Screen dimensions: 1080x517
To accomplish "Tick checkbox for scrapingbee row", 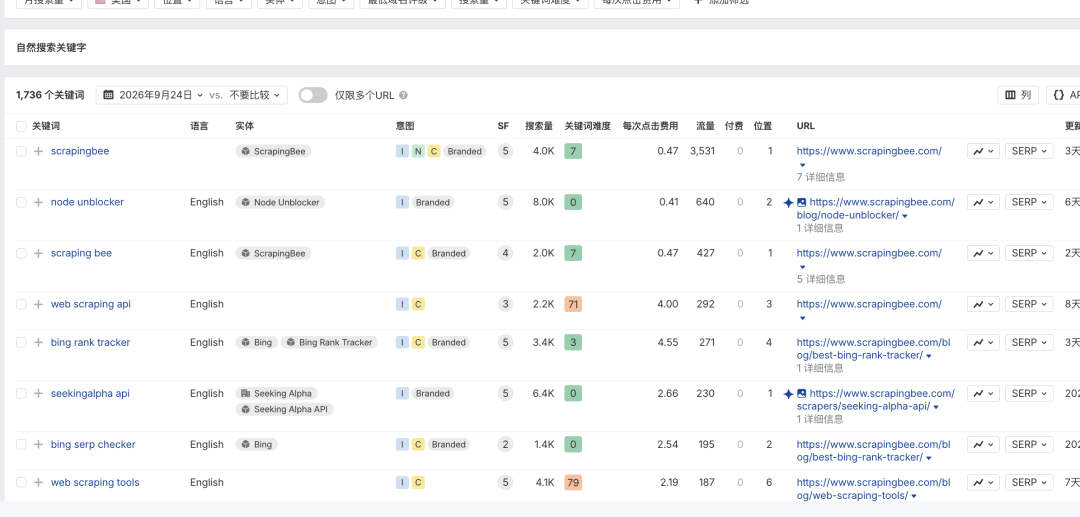I will 21,151.
